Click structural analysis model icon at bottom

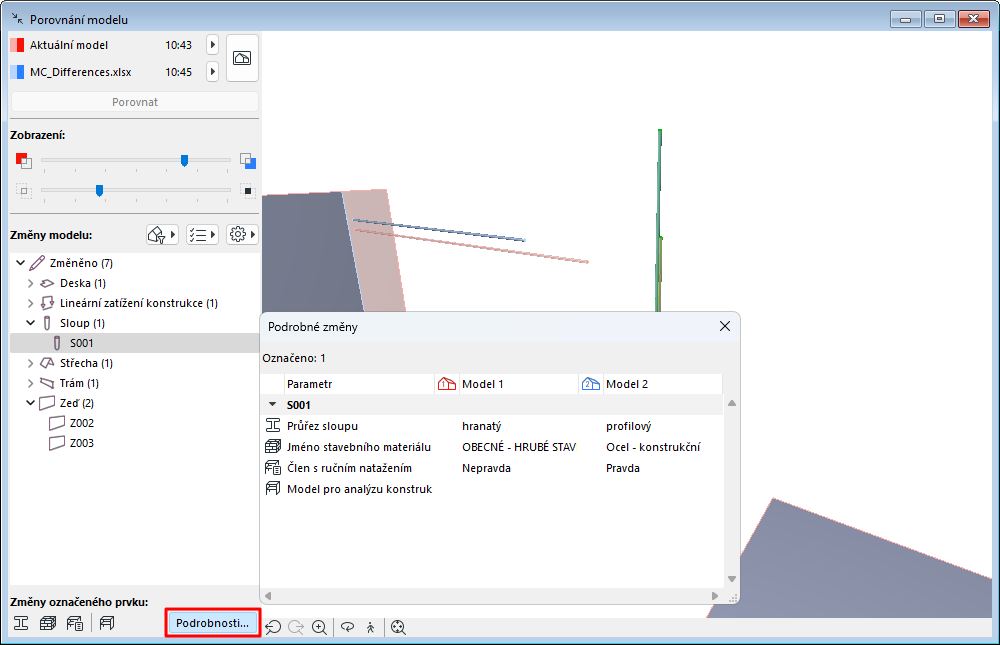[107, 623]
